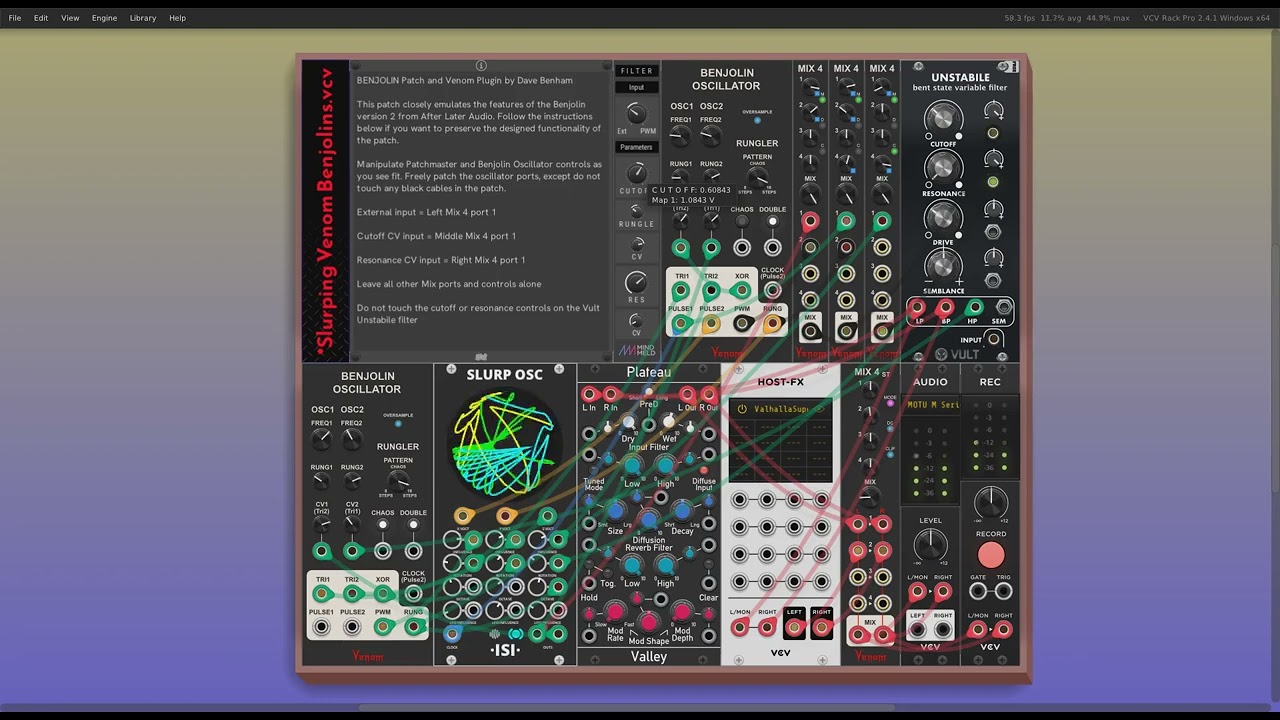
Task: Click PULSE2 port on bottom-left Benjolin Oscillator
Action: 352,628
